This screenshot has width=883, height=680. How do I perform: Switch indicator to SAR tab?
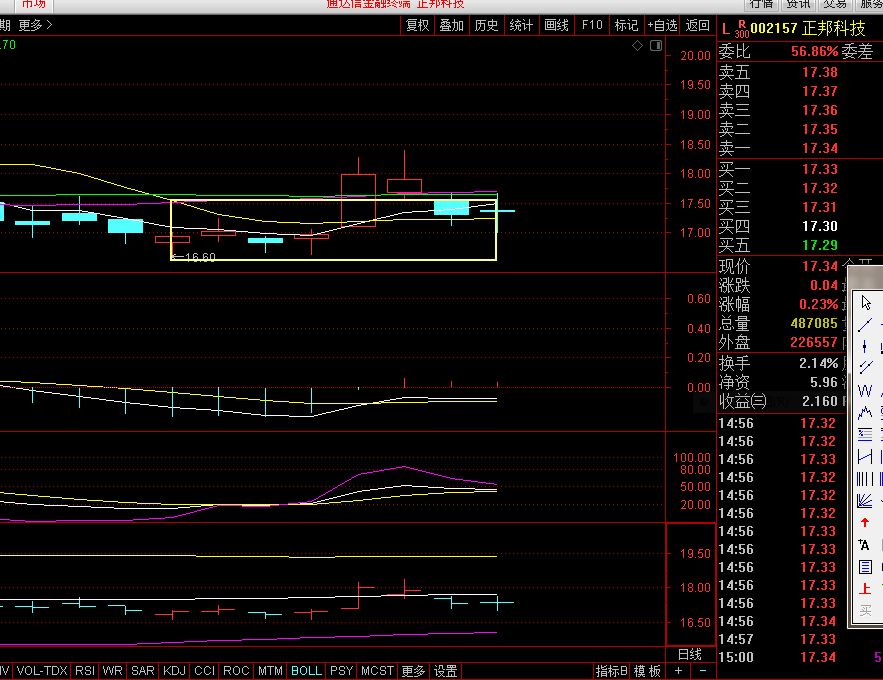(143, 671)
